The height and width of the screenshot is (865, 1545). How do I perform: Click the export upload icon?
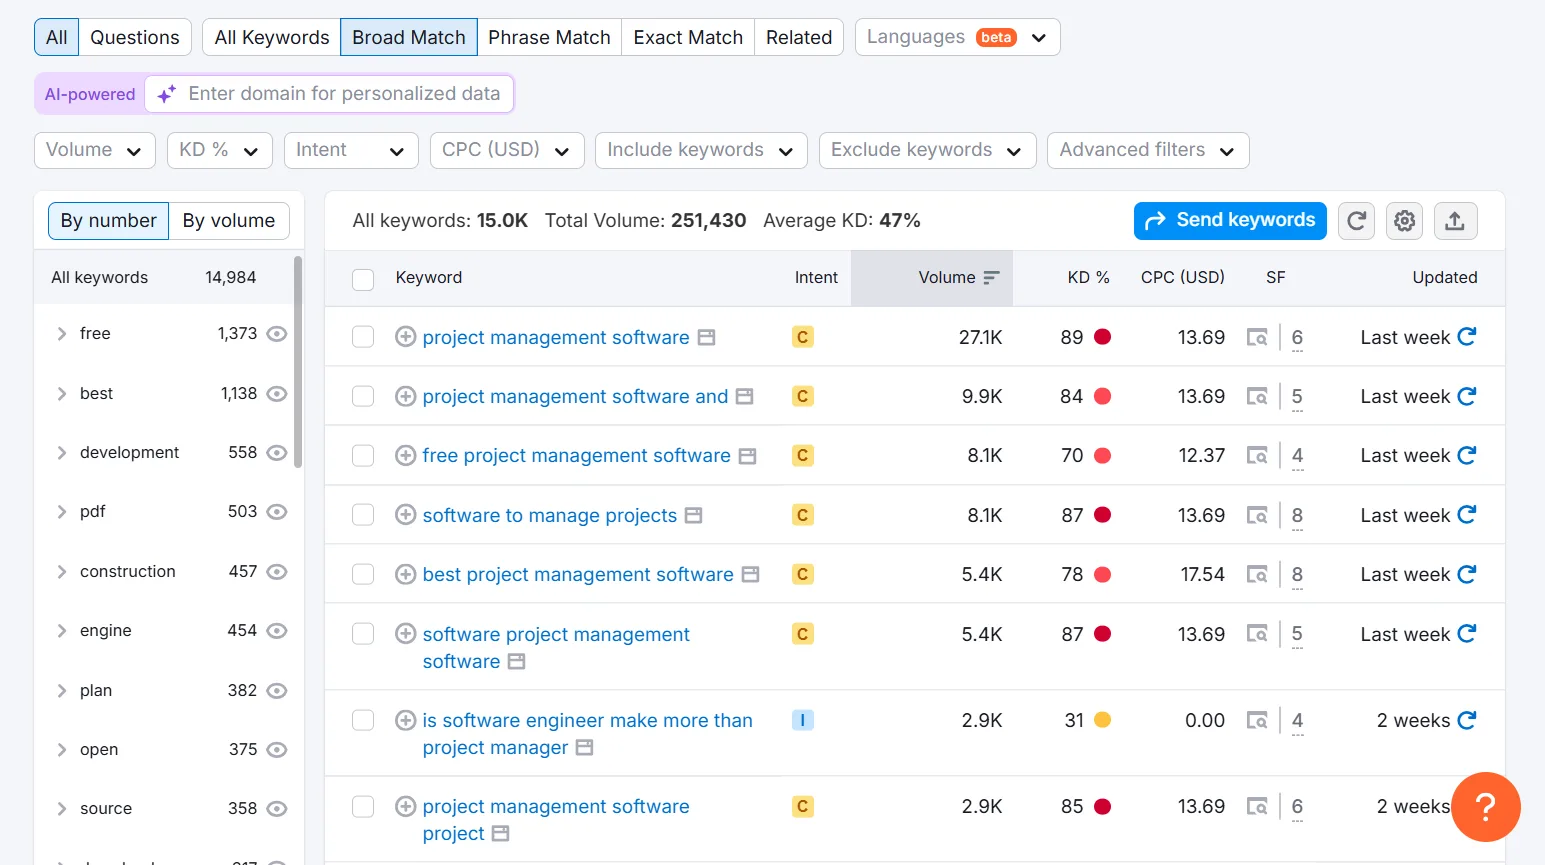tap(1455, 221)
